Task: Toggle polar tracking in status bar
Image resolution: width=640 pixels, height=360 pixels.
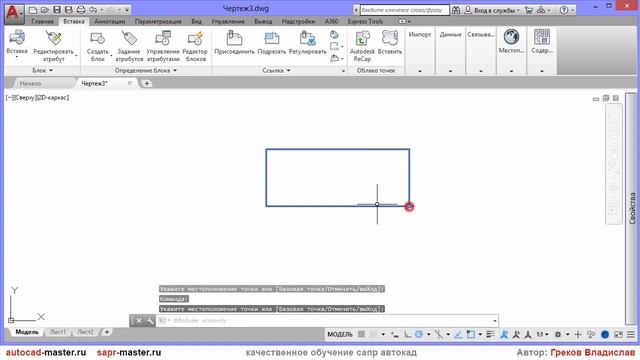Action: tap(419, 334)
